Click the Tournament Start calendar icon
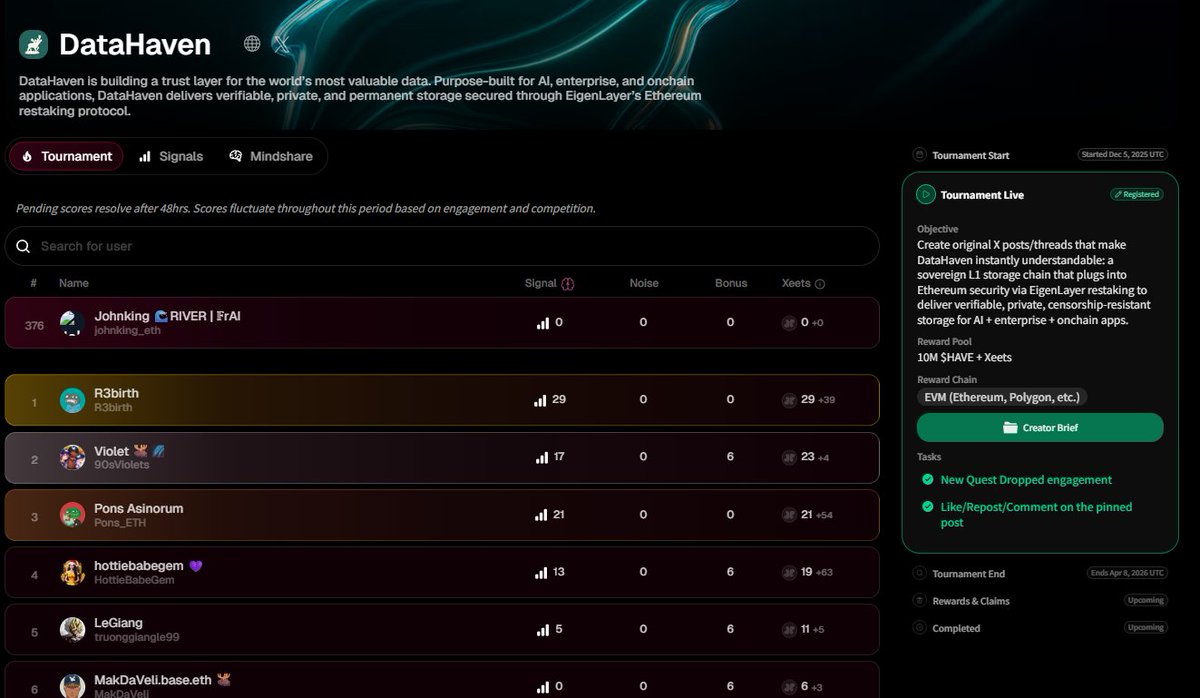This screenshot has height=698, width=1200. [x=919, y=155]
